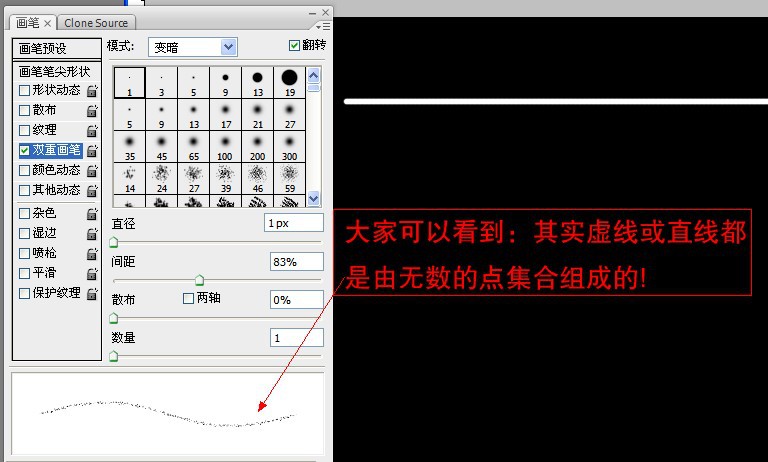Uncheck the 双重画笔 checkbox

[x=24, y=150]
